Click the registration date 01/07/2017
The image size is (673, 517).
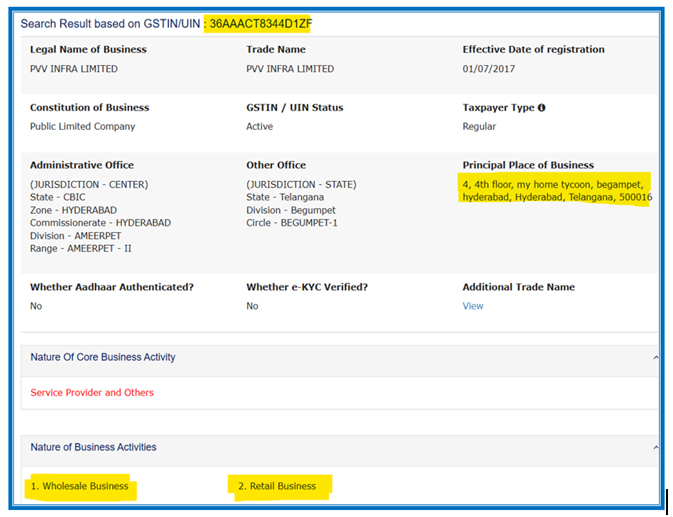tap(488, 69)
